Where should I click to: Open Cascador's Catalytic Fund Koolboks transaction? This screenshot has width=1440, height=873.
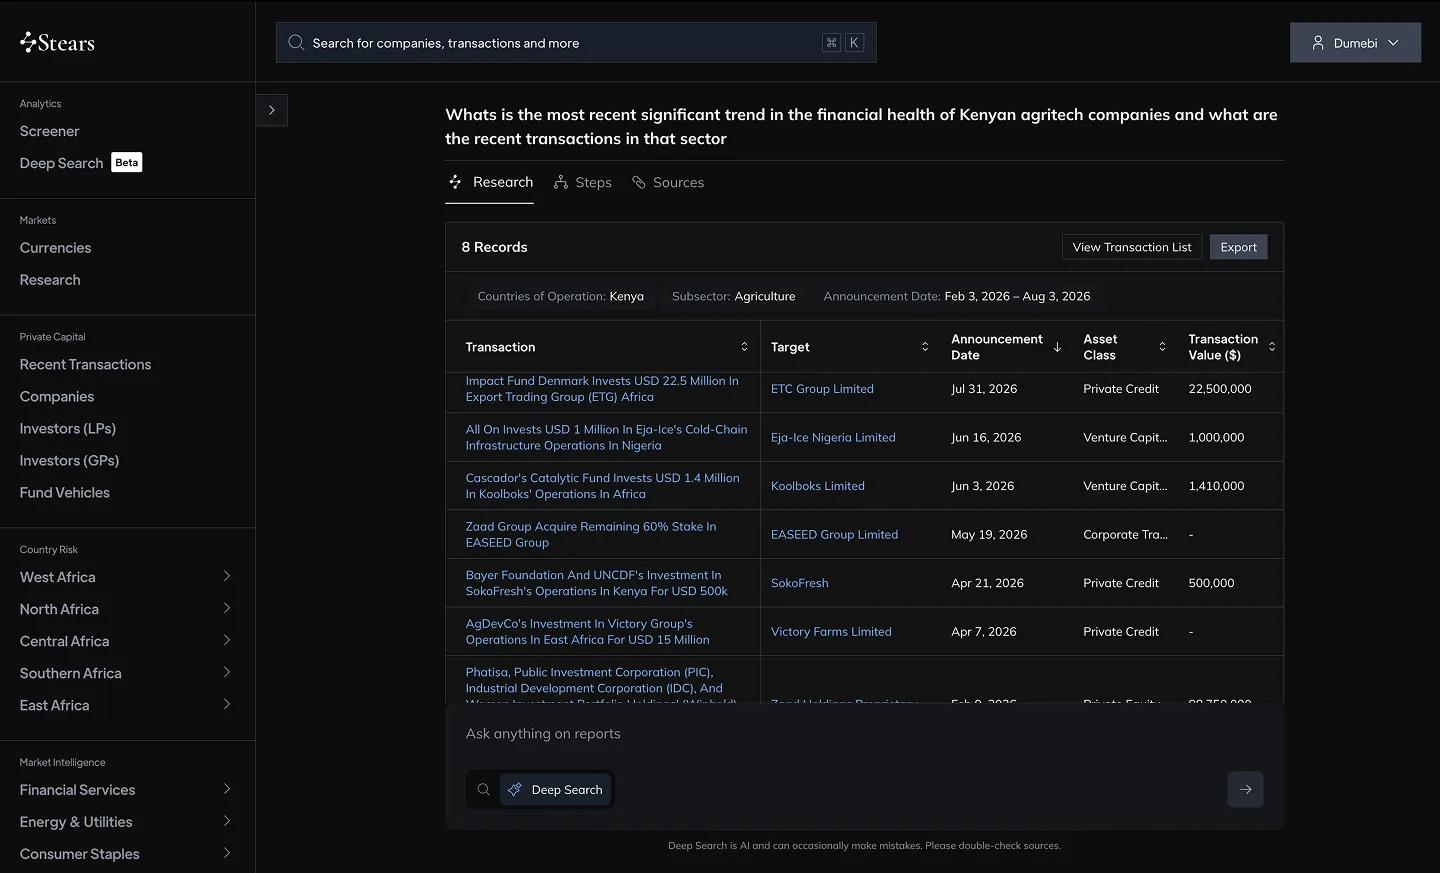[x=602, y=486]
